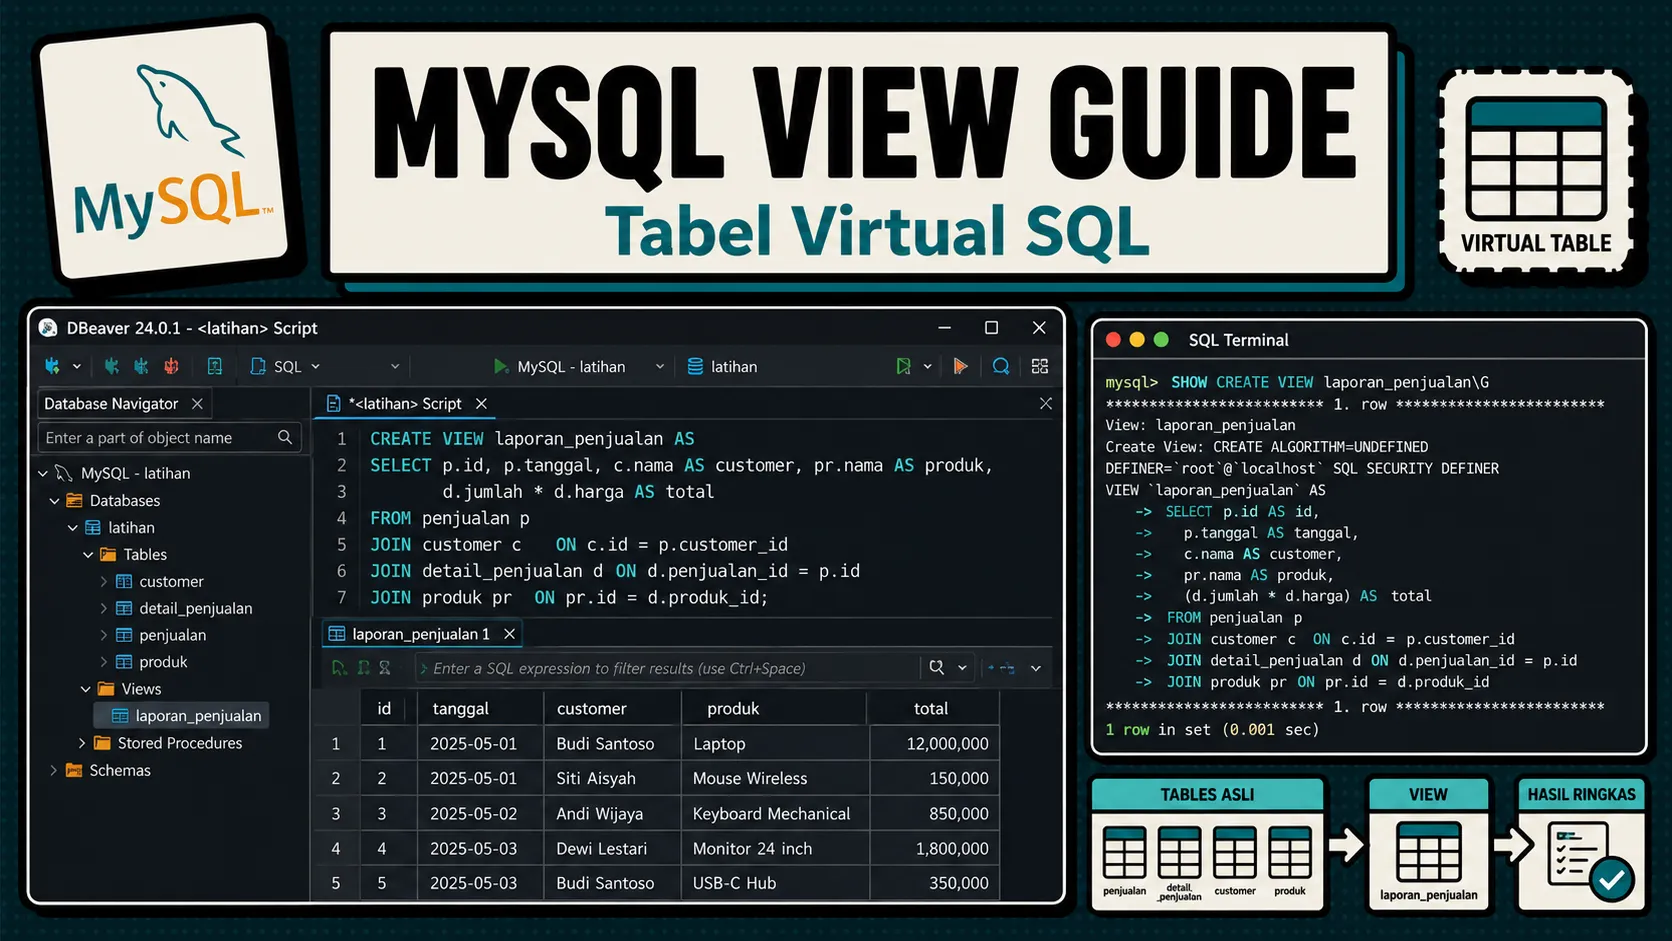Select the latihan database node in tree
This screenshot has height=941, width=1672.
(120, 527)
